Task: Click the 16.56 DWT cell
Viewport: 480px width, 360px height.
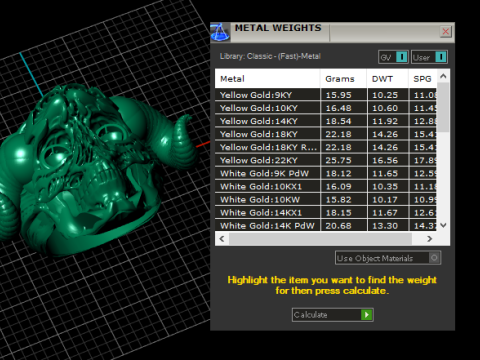Action: (x=388, y=160)
